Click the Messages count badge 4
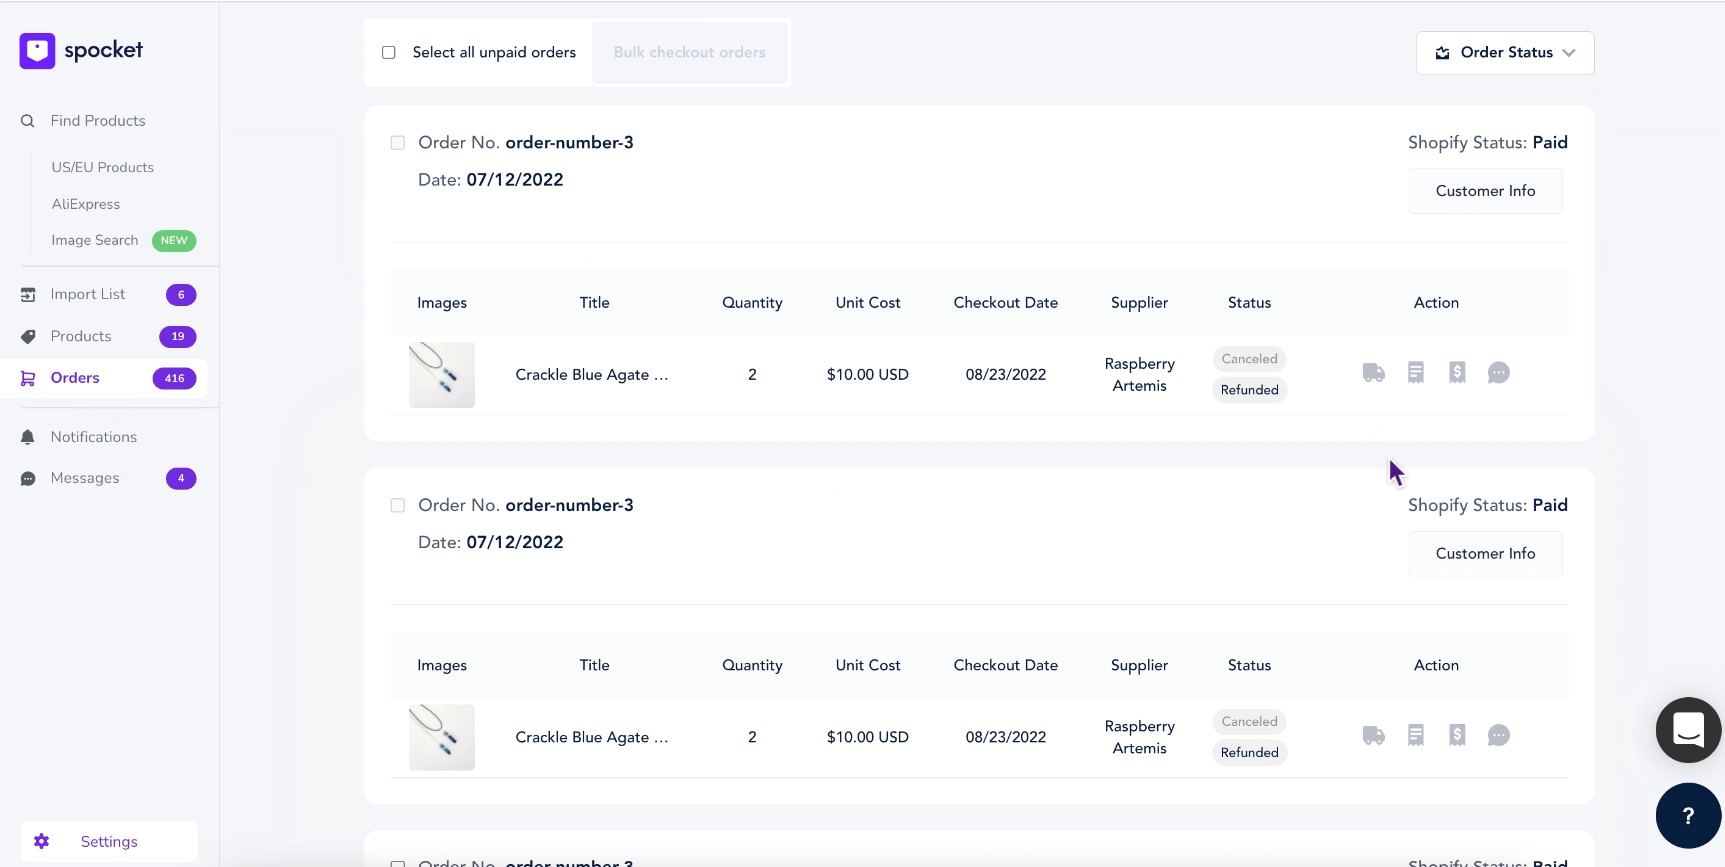The image size is (1725, 867). 181,479
